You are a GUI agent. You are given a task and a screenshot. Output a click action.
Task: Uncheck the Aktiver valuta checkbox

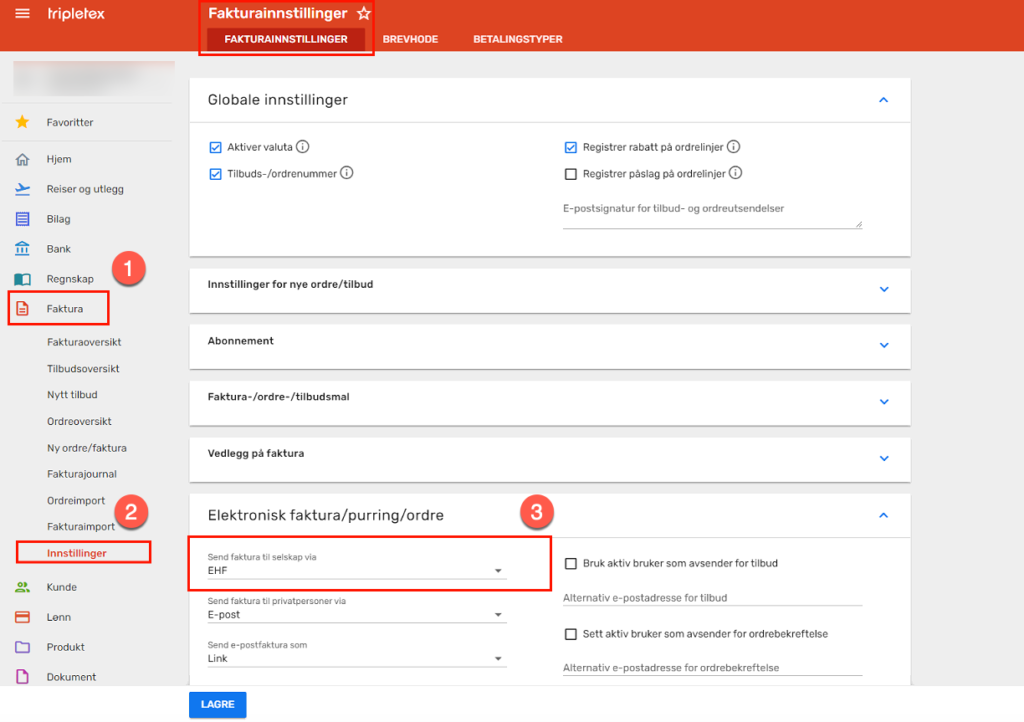[215, 147]
